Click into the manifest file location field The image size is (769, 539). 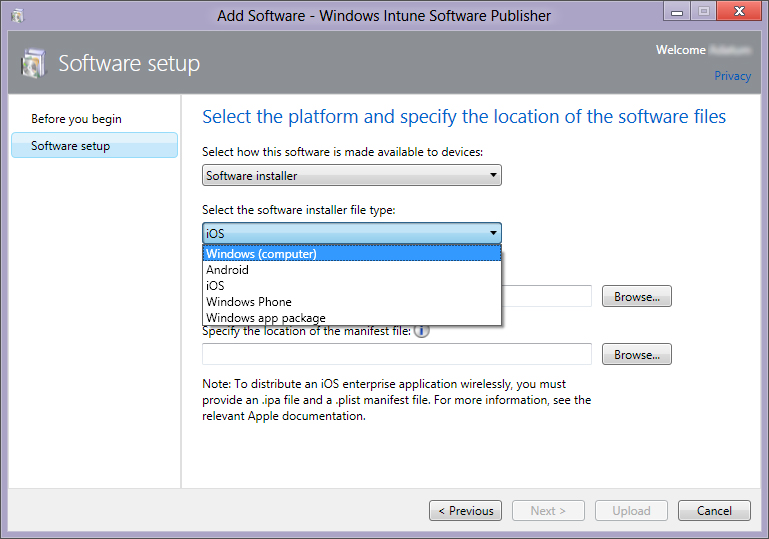click(x=396, y=355)
